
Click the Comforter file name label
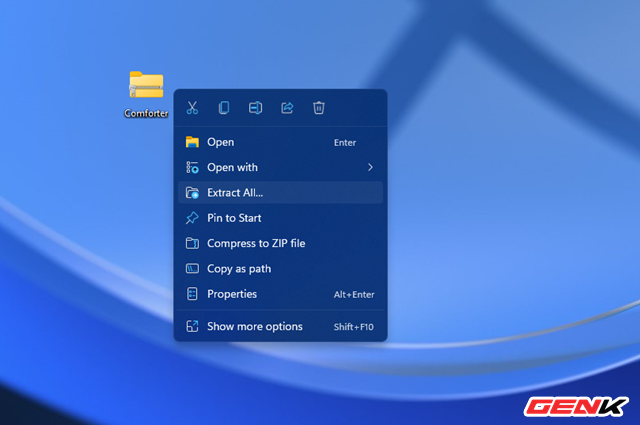pos(146,113)
